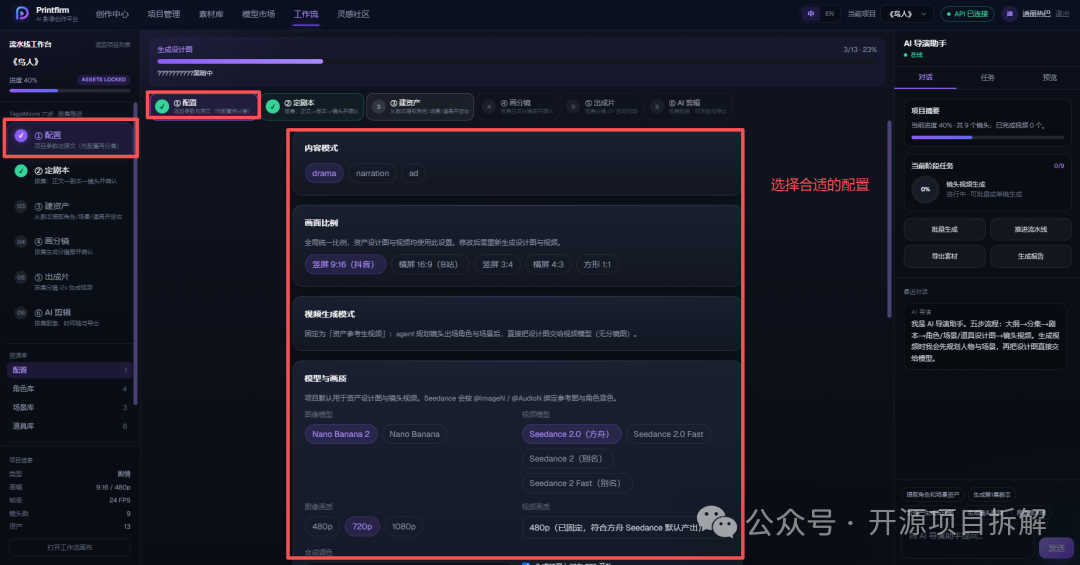Click the Printfirm logo icon
This screenshot has height=565, width=1080.
[21, 13]
